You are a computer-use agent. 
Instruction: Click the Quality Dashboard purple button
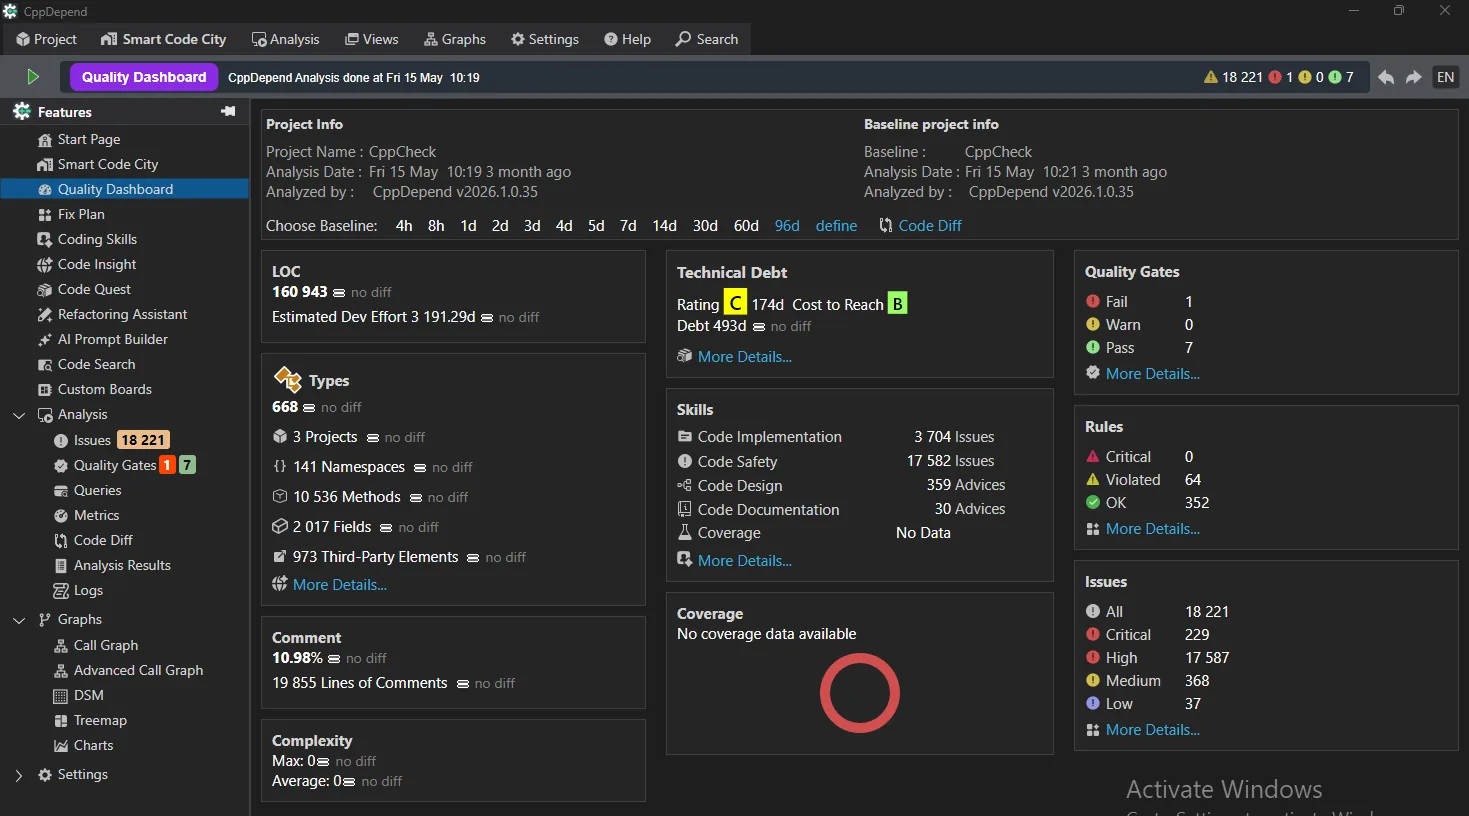pos(144,77)
